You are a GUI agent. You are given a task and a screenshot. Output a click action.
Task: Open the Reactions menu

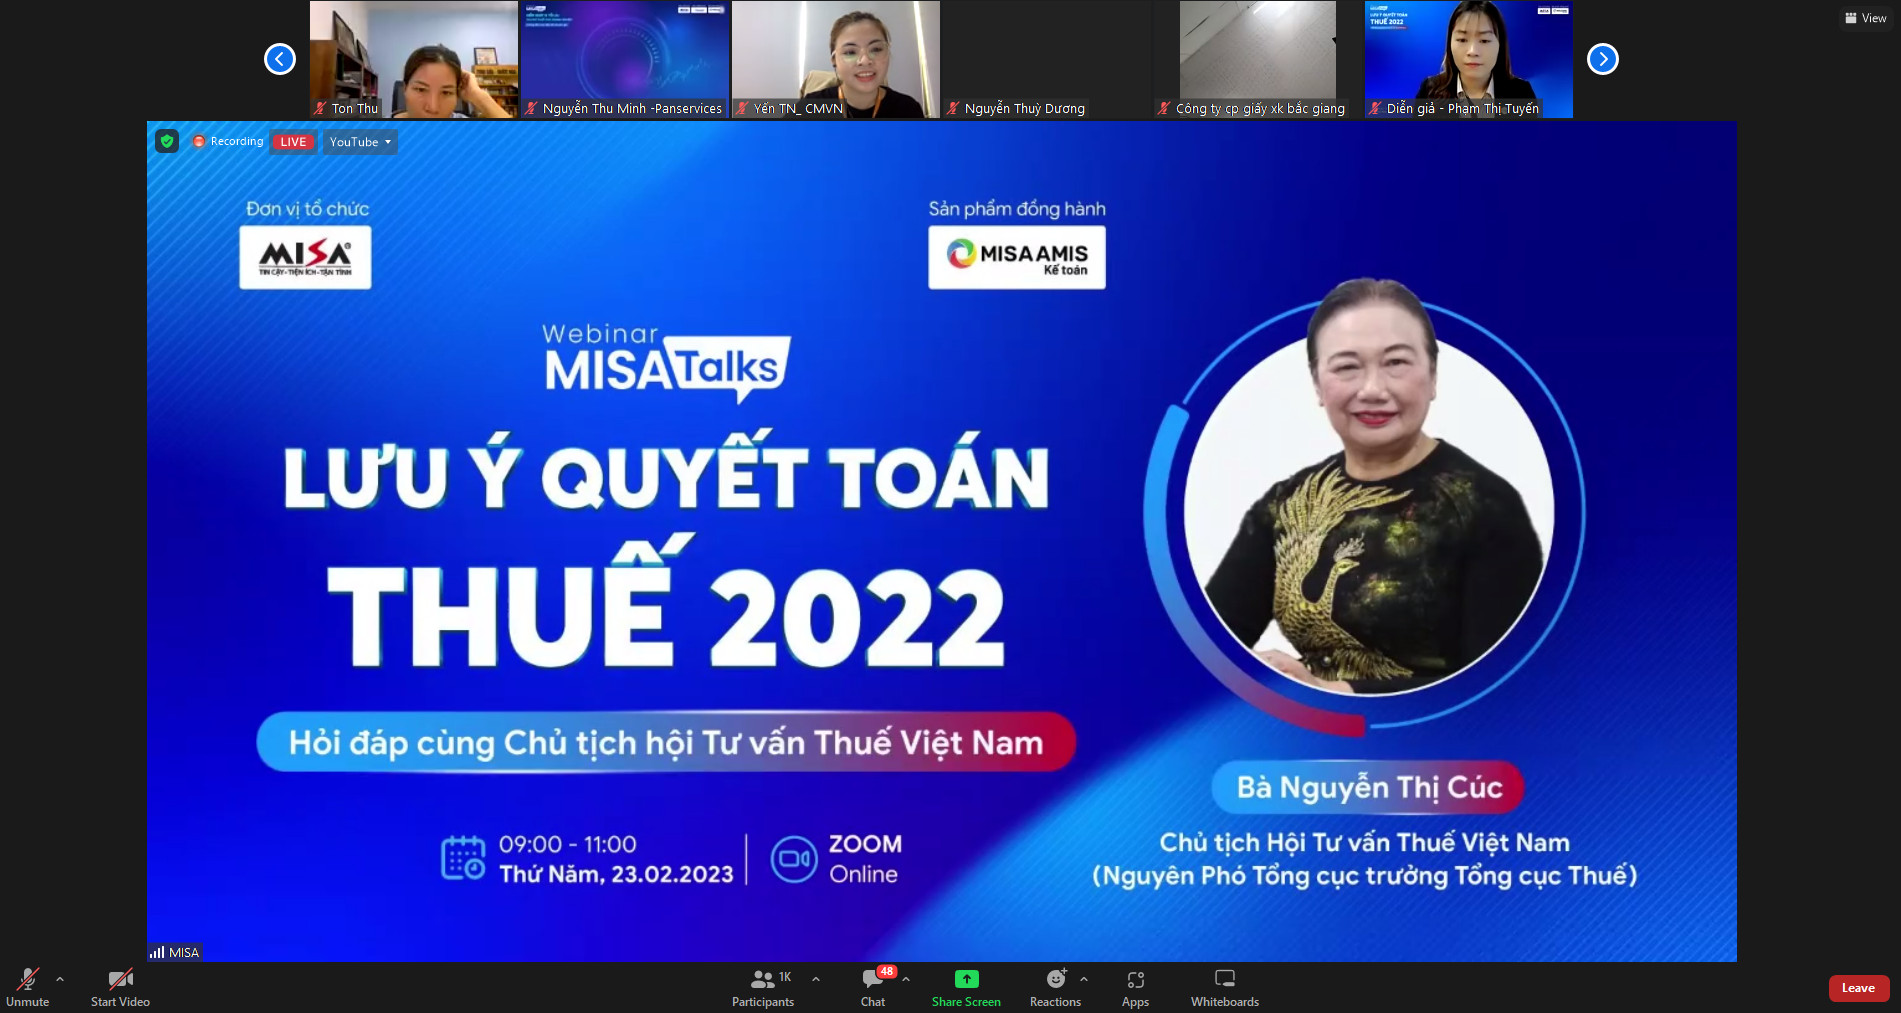coord(1055,987)
